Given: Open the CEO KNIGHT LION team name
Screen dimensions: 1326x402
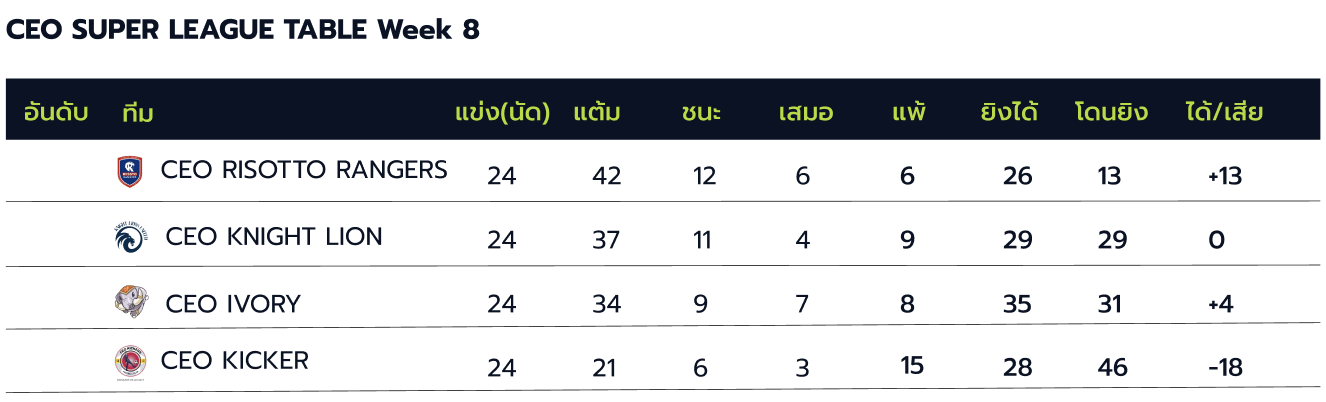Looking at the screenshot, I should point(274,237).
